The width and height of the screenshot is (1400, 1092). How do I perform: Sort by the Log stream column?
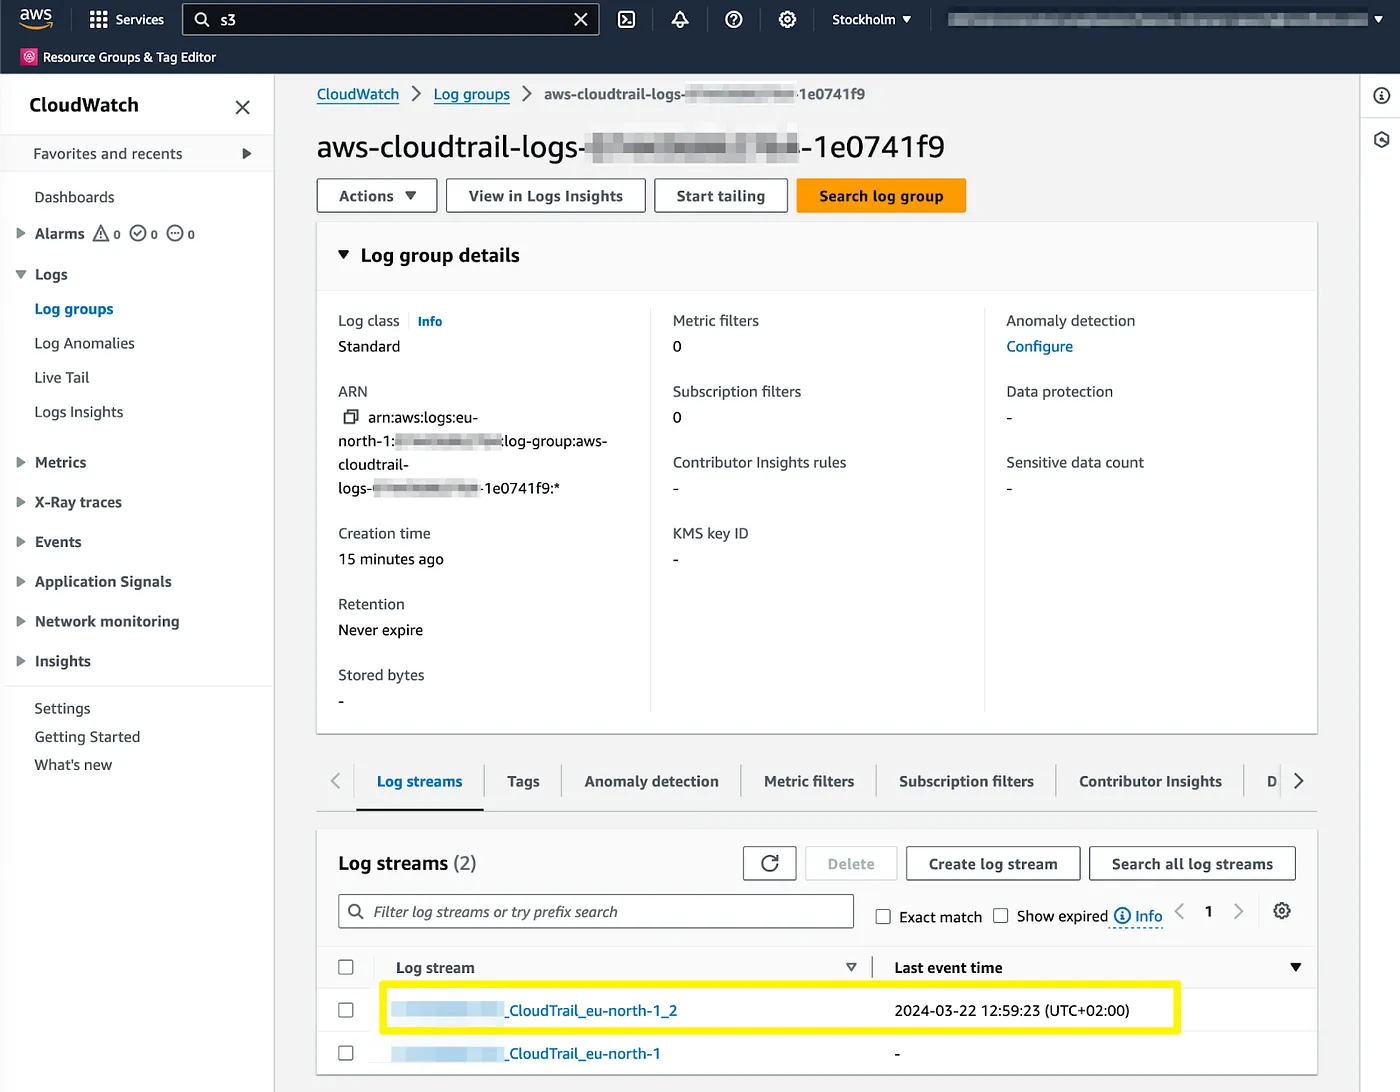[x=851, y=967]
